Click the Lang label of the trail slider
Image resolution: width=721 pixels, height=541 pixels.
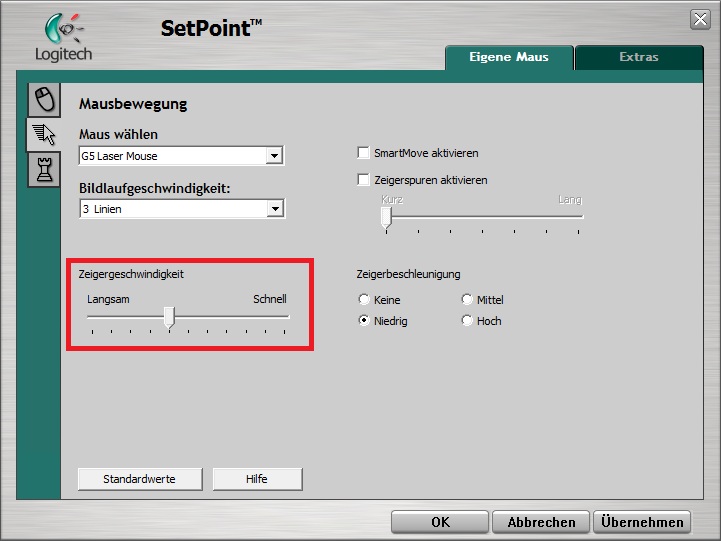[x=570, y=199]
